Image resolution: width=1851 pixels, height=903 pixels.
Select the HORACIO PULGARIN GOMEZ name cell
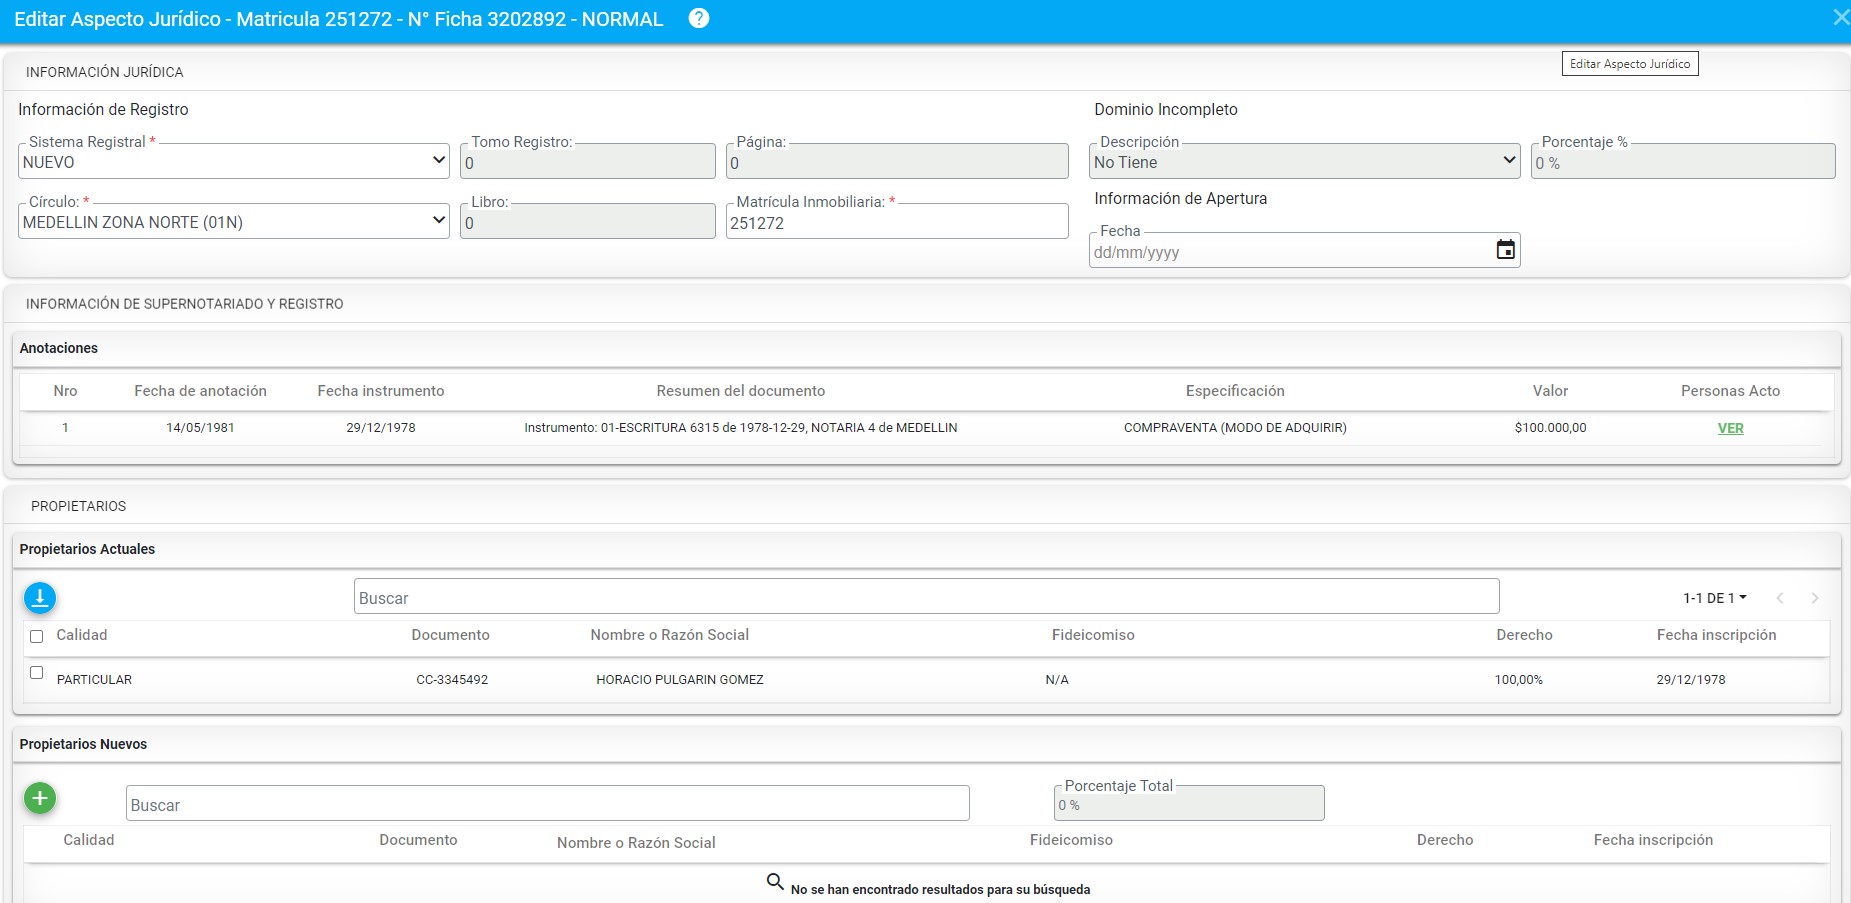coord(680,680)
